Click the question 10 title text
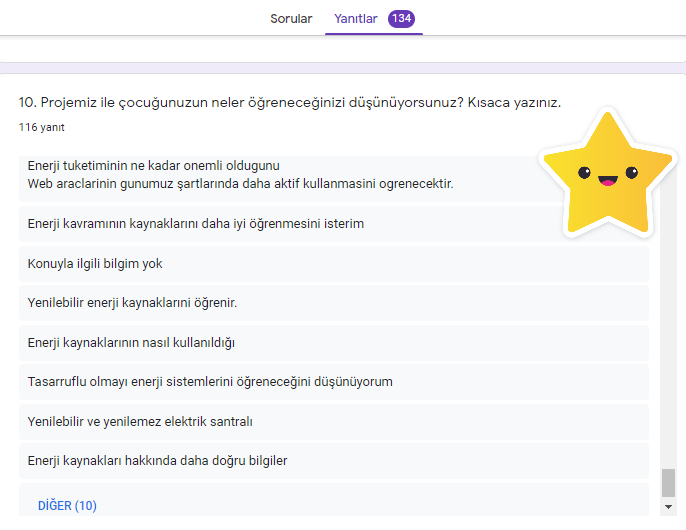 pyautogui.click(x=290, y=102)
